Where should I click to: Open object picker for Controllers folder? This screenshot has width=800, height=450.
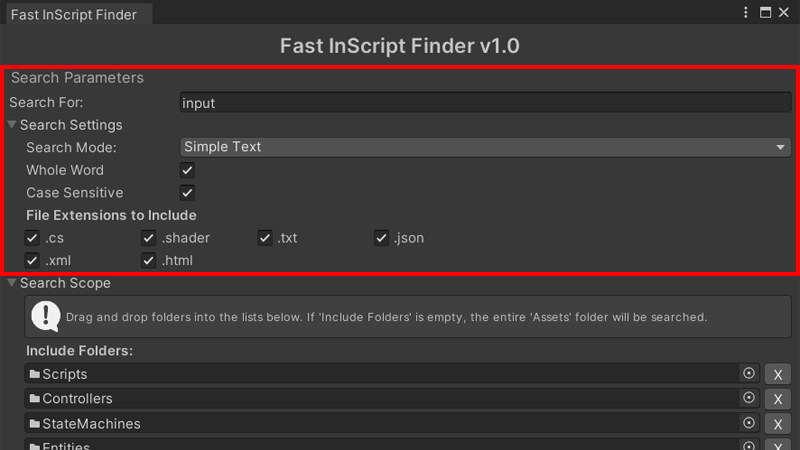pos(748,398)
